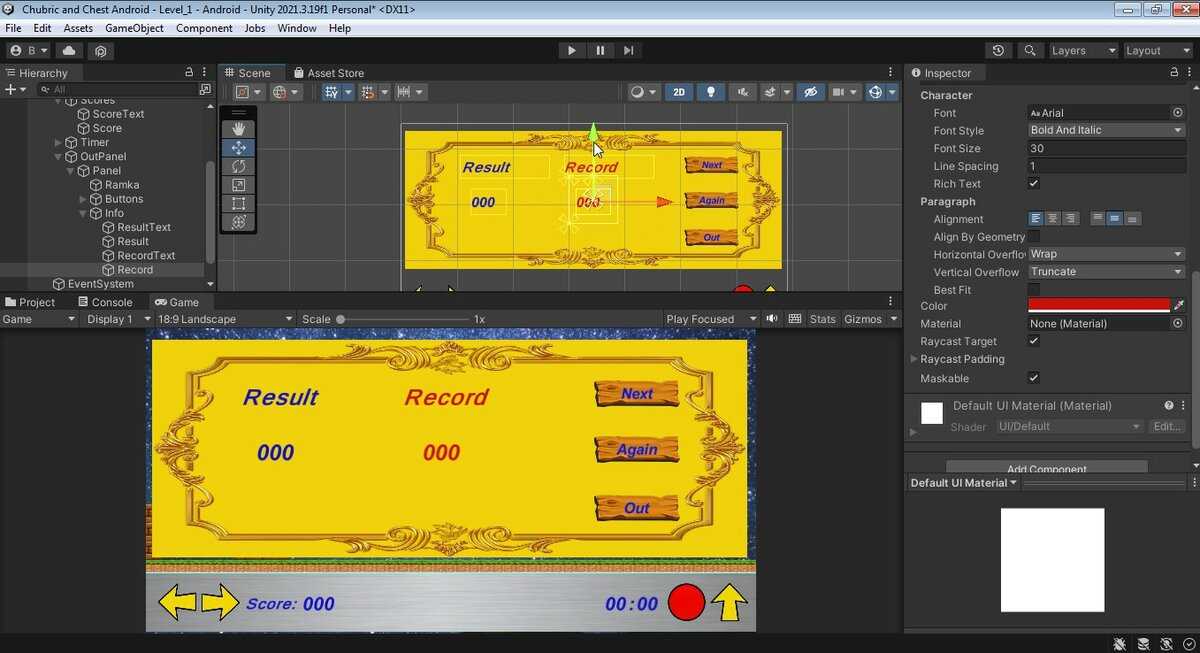Open the GameObject menu
Image resolution: width=1200 pixels, height=653 pixels.
point(134,28)
